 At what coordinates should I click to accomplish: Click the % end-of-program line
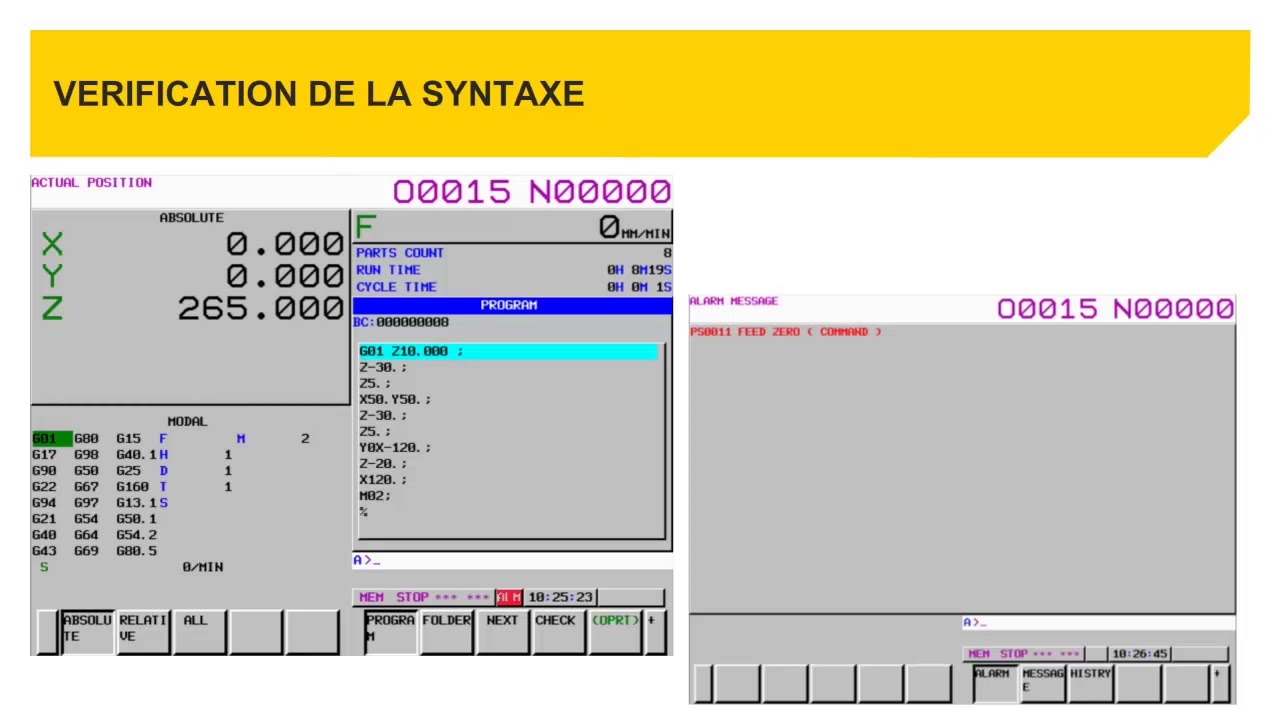364,512
